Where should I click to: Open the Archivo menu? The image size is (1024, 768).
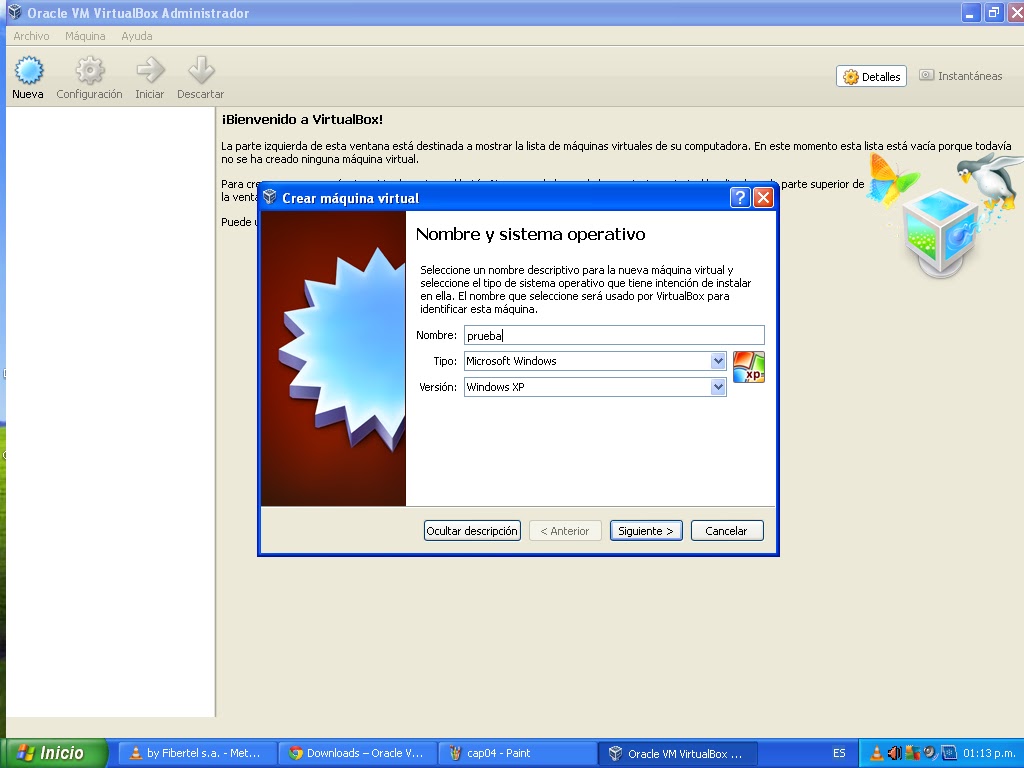31,36
